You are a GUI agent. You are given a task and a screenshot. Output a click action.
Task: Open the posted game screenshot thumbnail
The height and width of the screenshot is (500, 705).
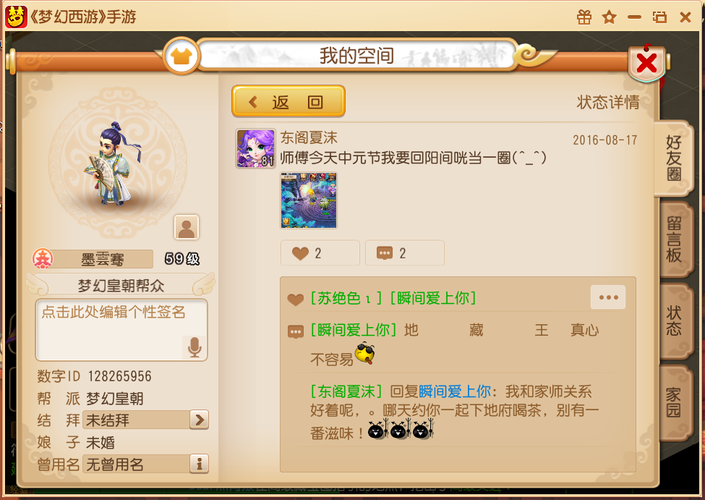coord(308,201)
